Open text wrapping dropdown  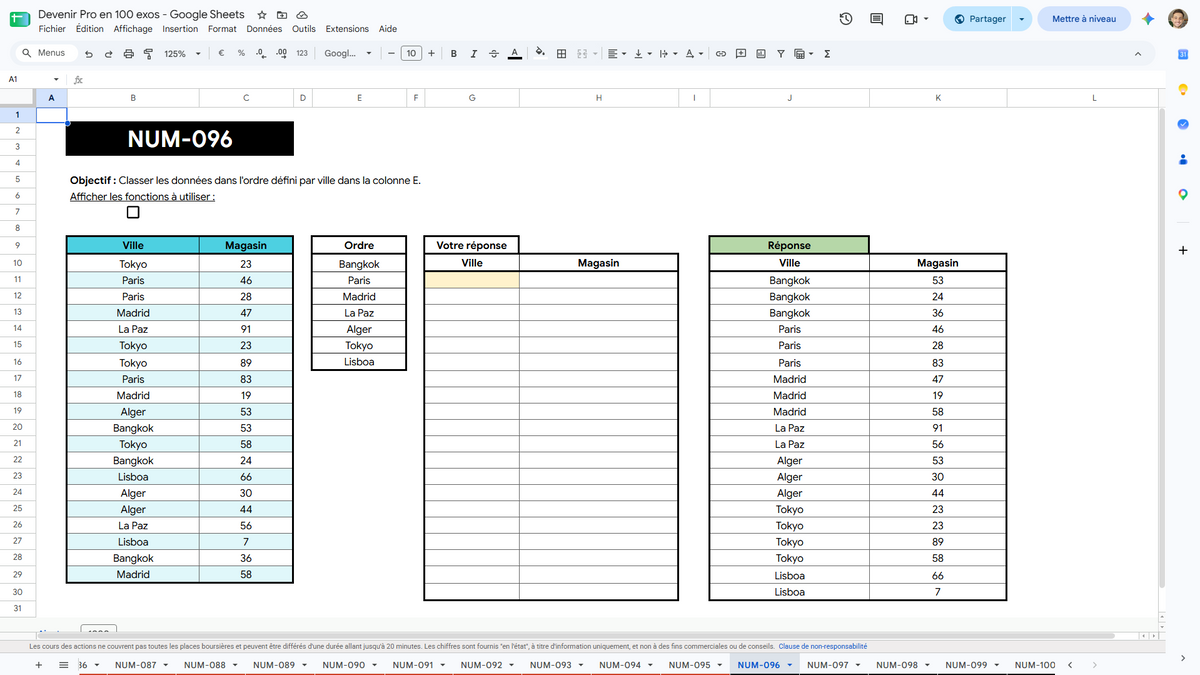(667, 54)
